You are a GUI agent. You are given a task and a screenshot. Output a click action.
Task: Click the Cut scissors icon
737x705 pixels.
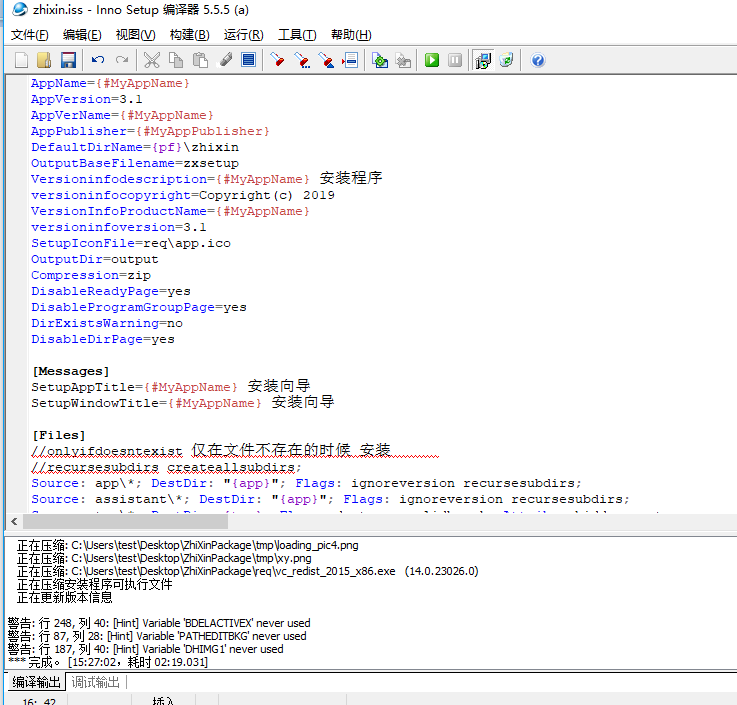(151, 60)
